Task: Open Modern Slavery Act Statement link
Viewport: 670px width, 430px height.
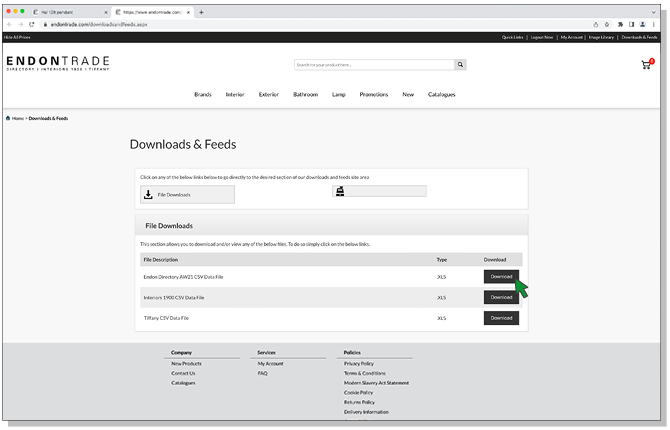Action: [376, 383]
